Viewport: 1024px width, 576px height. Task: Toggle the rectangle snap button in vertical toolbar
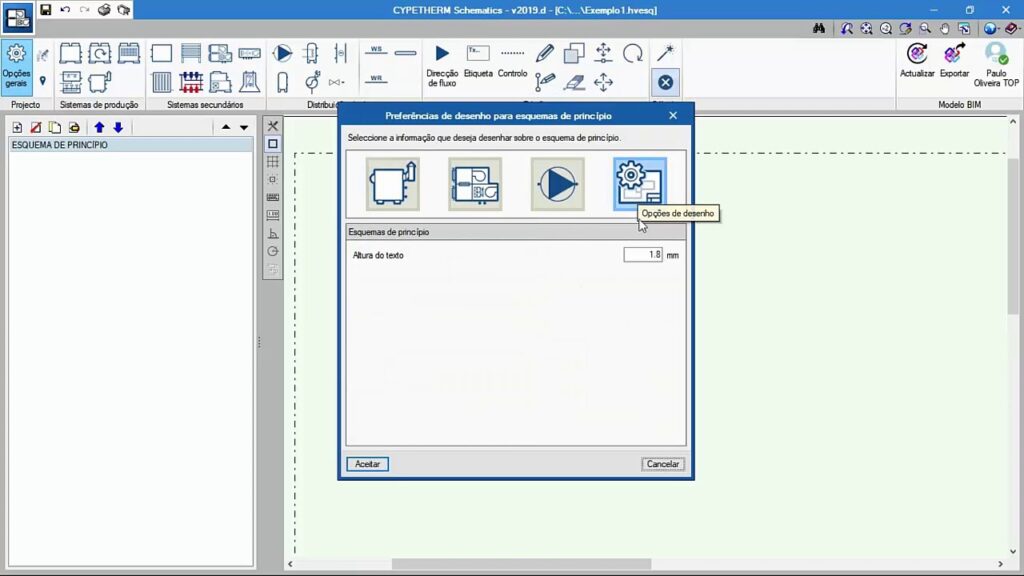tap(273, 144)
